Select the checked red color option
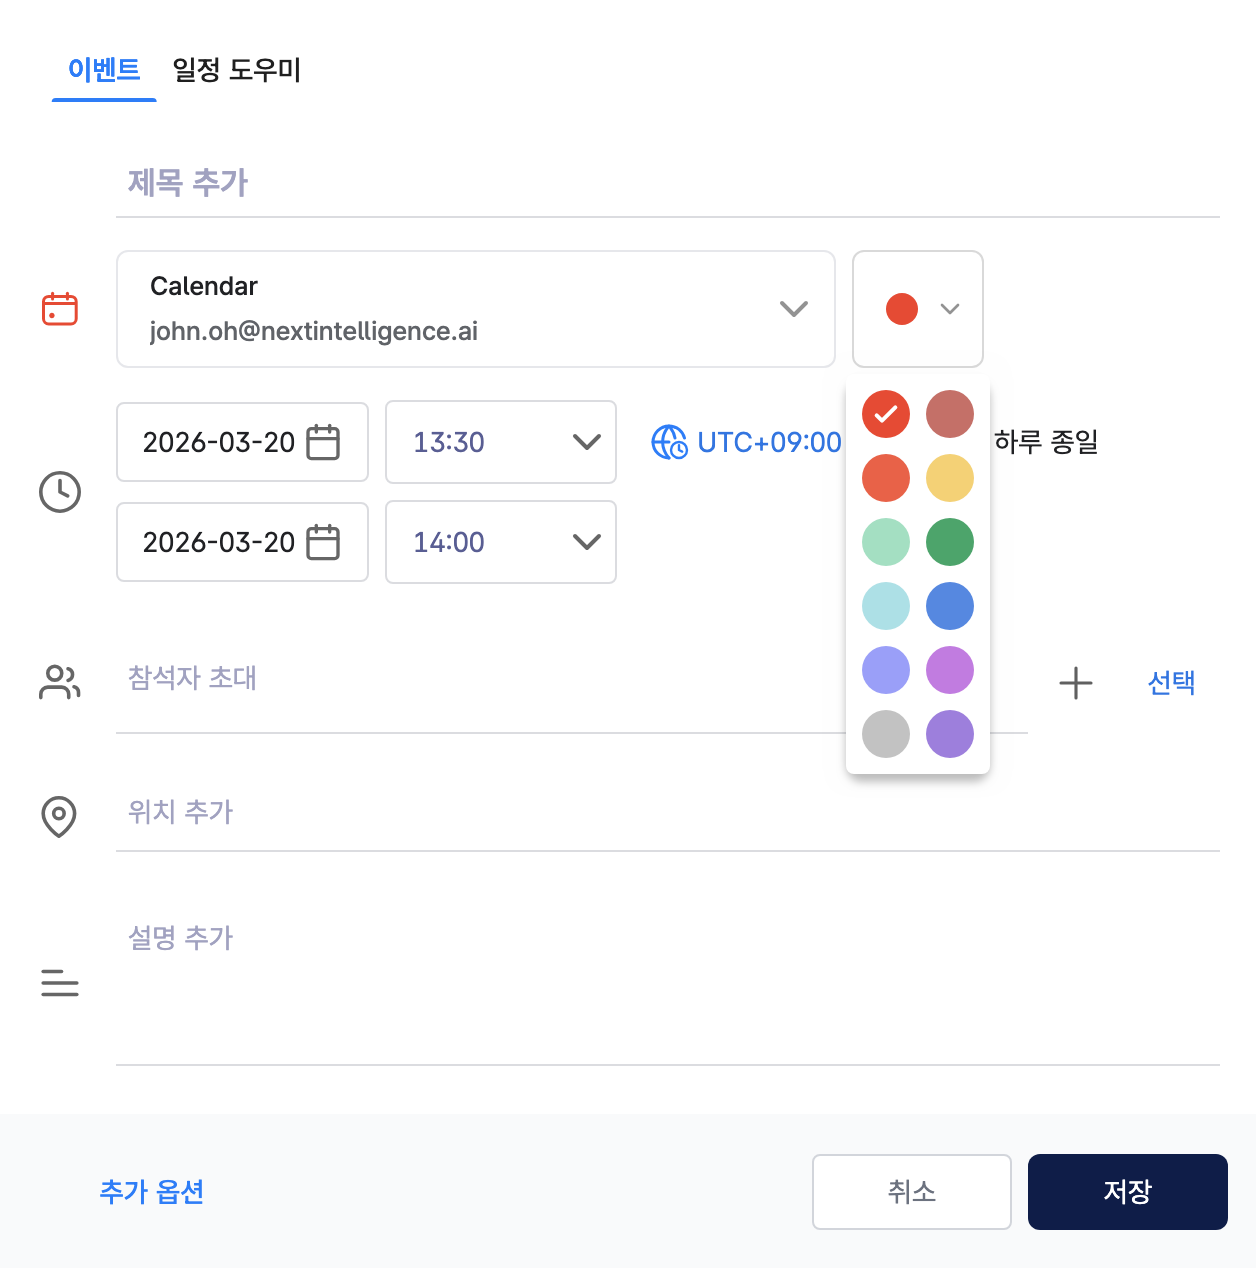Viewport: 1256px width, 1268px height. (886, 414)
